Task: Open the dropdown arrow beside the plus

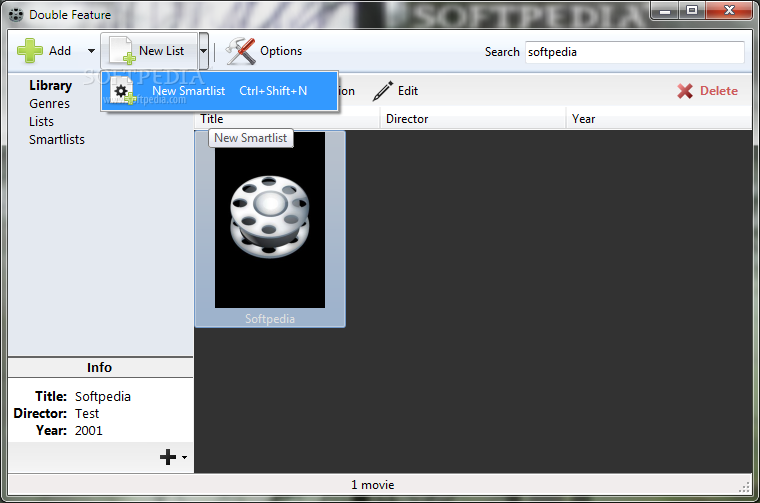Action: coord(184,457)
